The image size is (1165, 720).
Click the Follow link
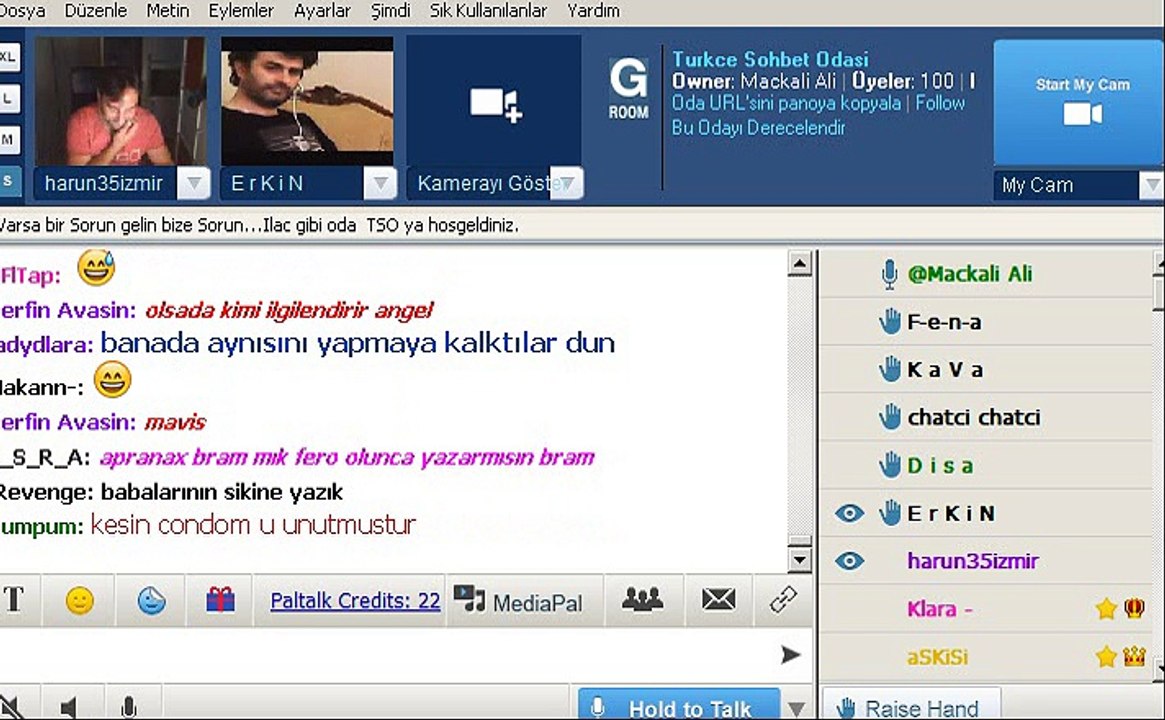(940, 103)
